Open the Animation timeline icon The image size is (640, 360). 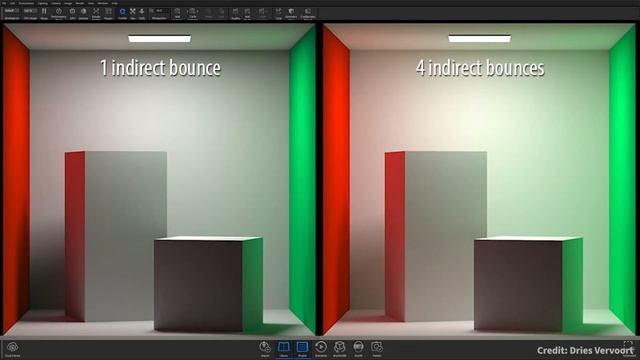pyautogui.click(x=321, y=347)
